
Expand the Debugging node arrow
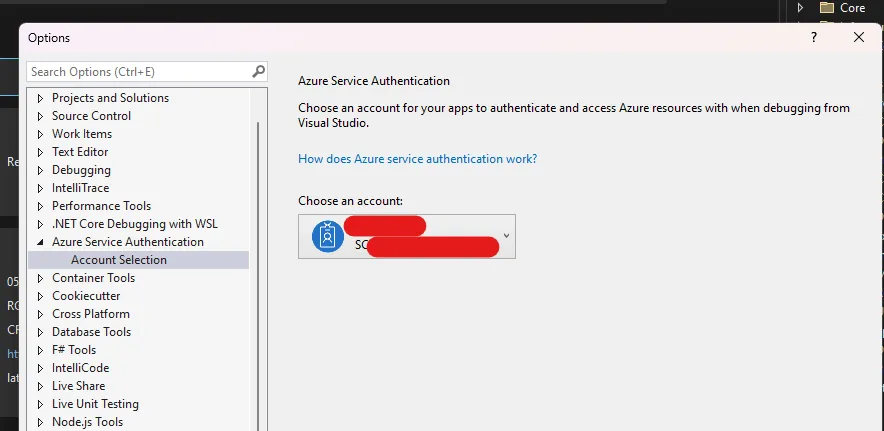40,170
